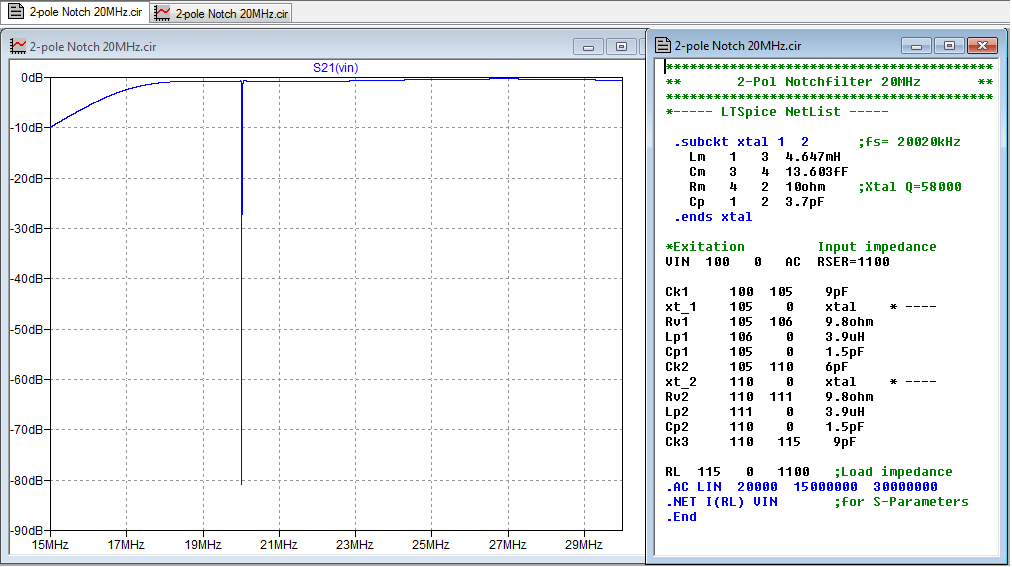Click the 29MHz horizontal axis label
This screenshot has height=567, width=1012.
coord(583,545)
